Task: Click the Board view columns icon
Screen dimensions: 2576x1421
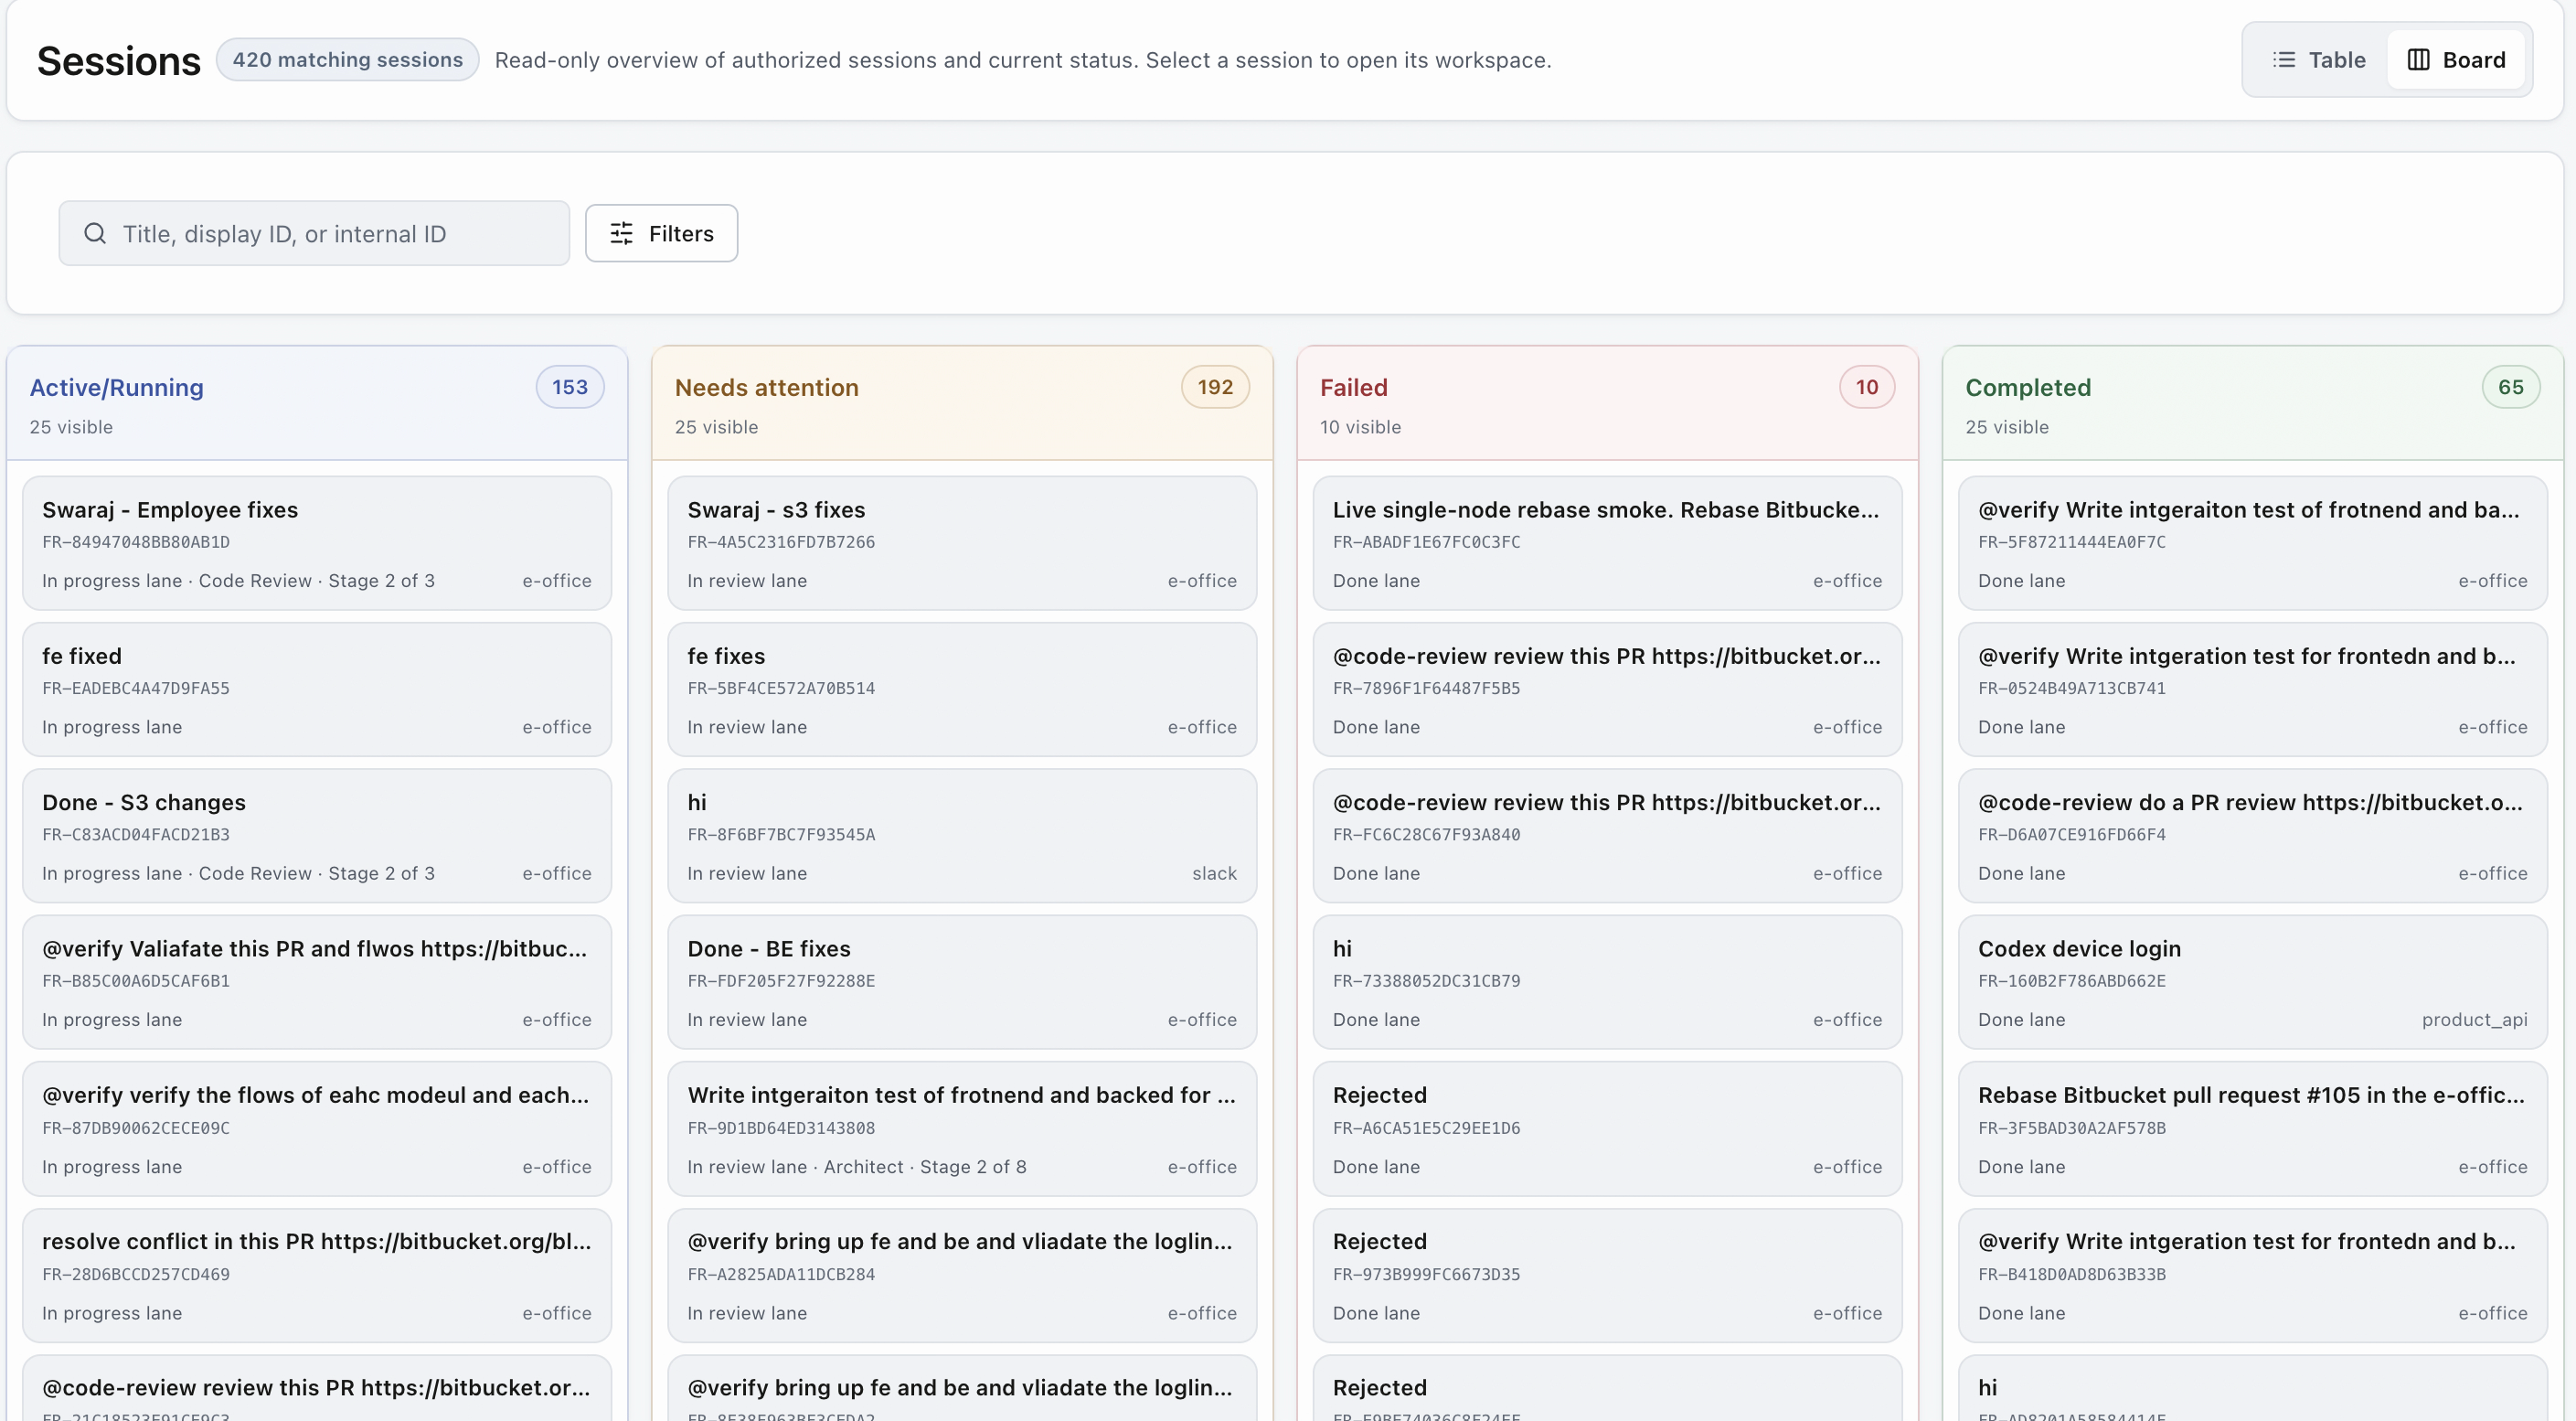Action: tap(2418, 60)
